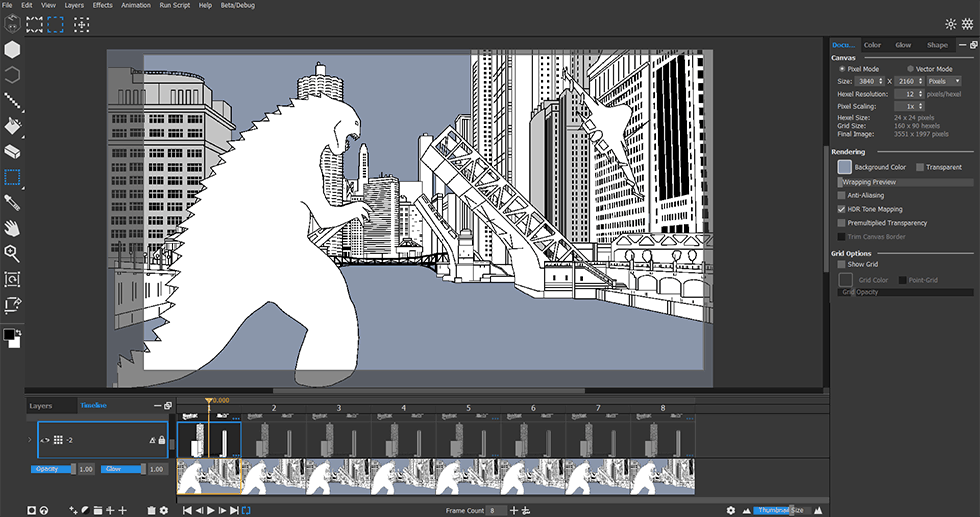
Task: Enable the Anti-Aliasing checkbox
Action: point(841,195)
